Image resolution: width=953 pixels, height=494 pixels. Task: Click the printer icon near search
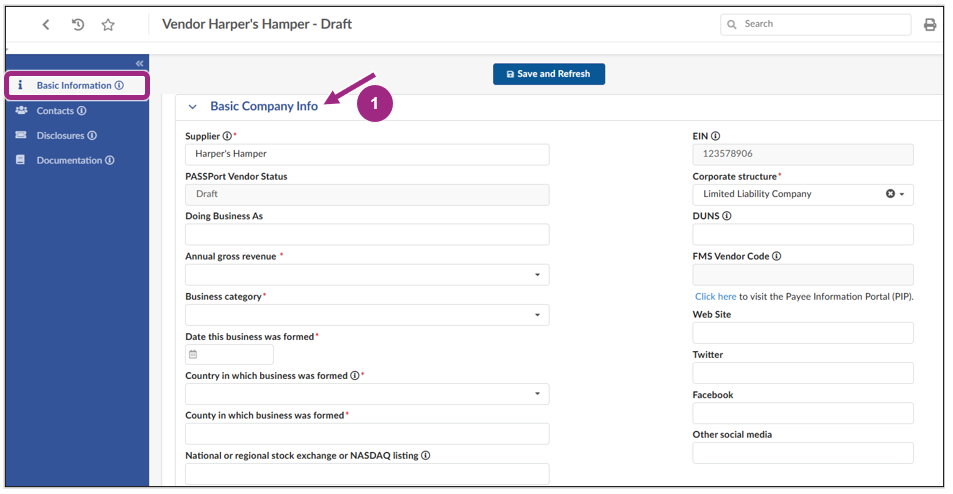930,25
